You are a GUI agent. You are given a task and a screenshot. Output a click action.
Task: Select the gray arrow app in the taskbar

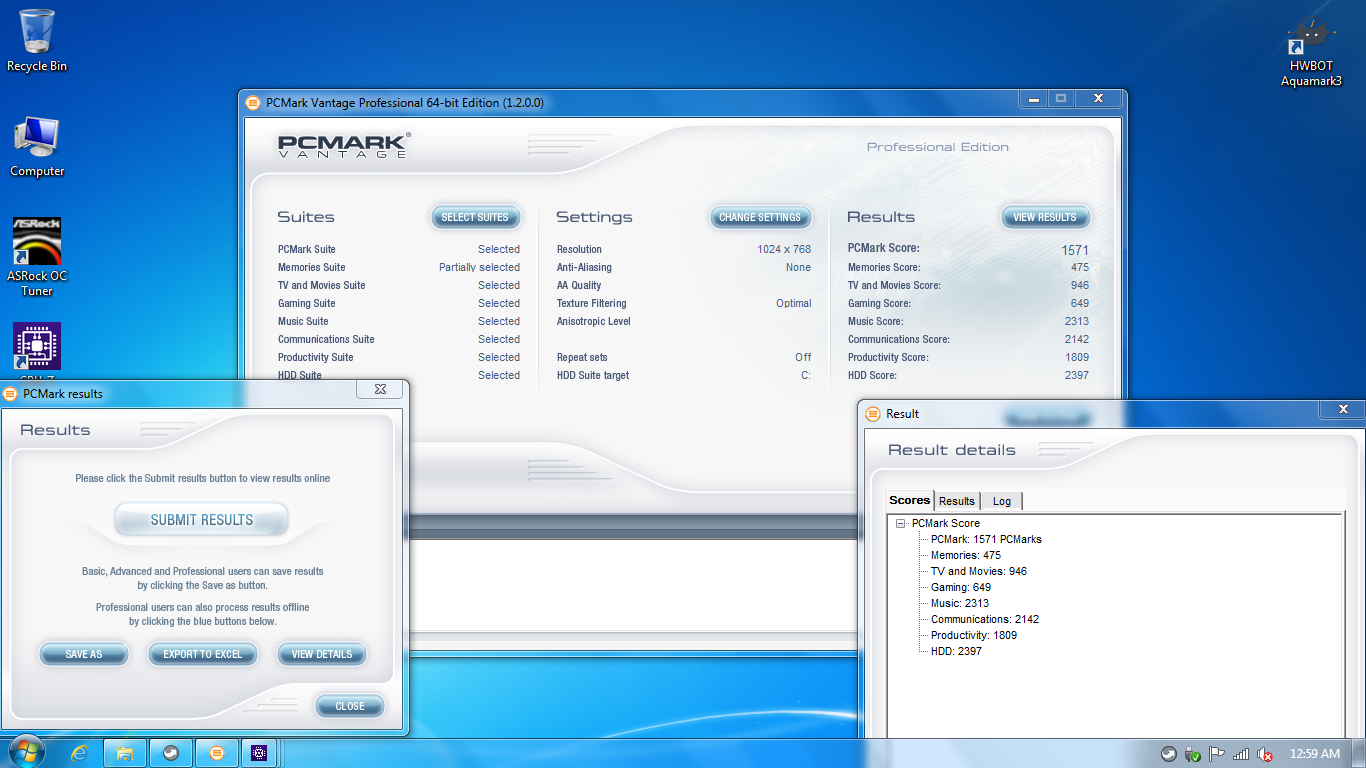[171, 753]
